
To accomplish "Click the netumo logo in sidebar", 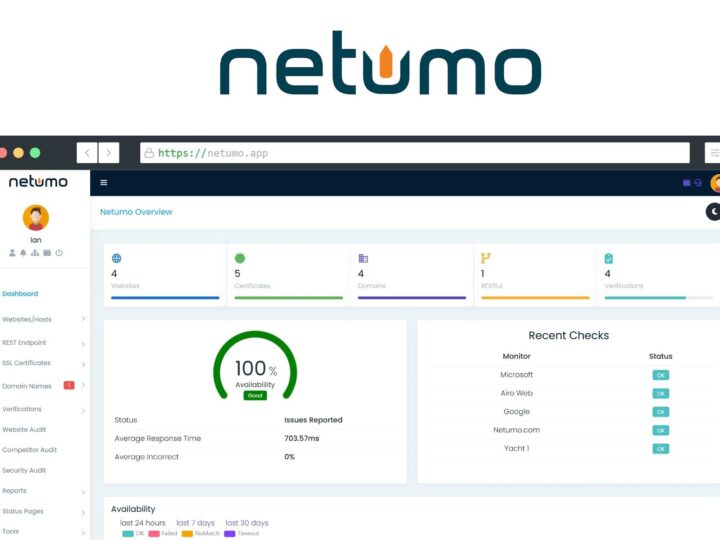I will point(38,182).
